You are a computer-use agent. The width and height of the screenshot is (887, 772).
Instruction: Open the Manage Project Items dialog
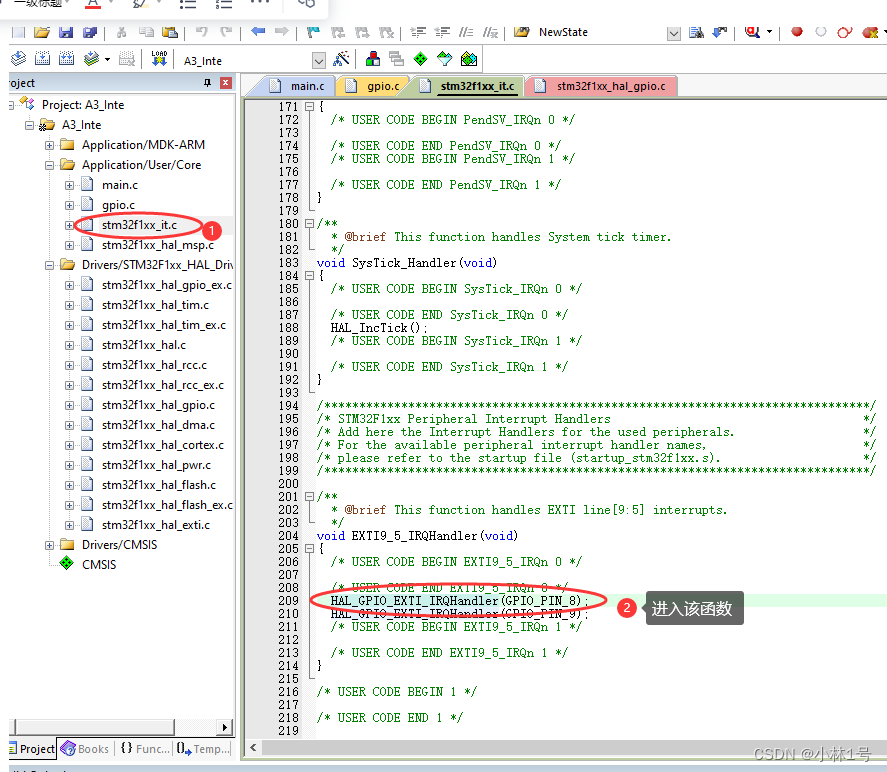pos(373,58)
